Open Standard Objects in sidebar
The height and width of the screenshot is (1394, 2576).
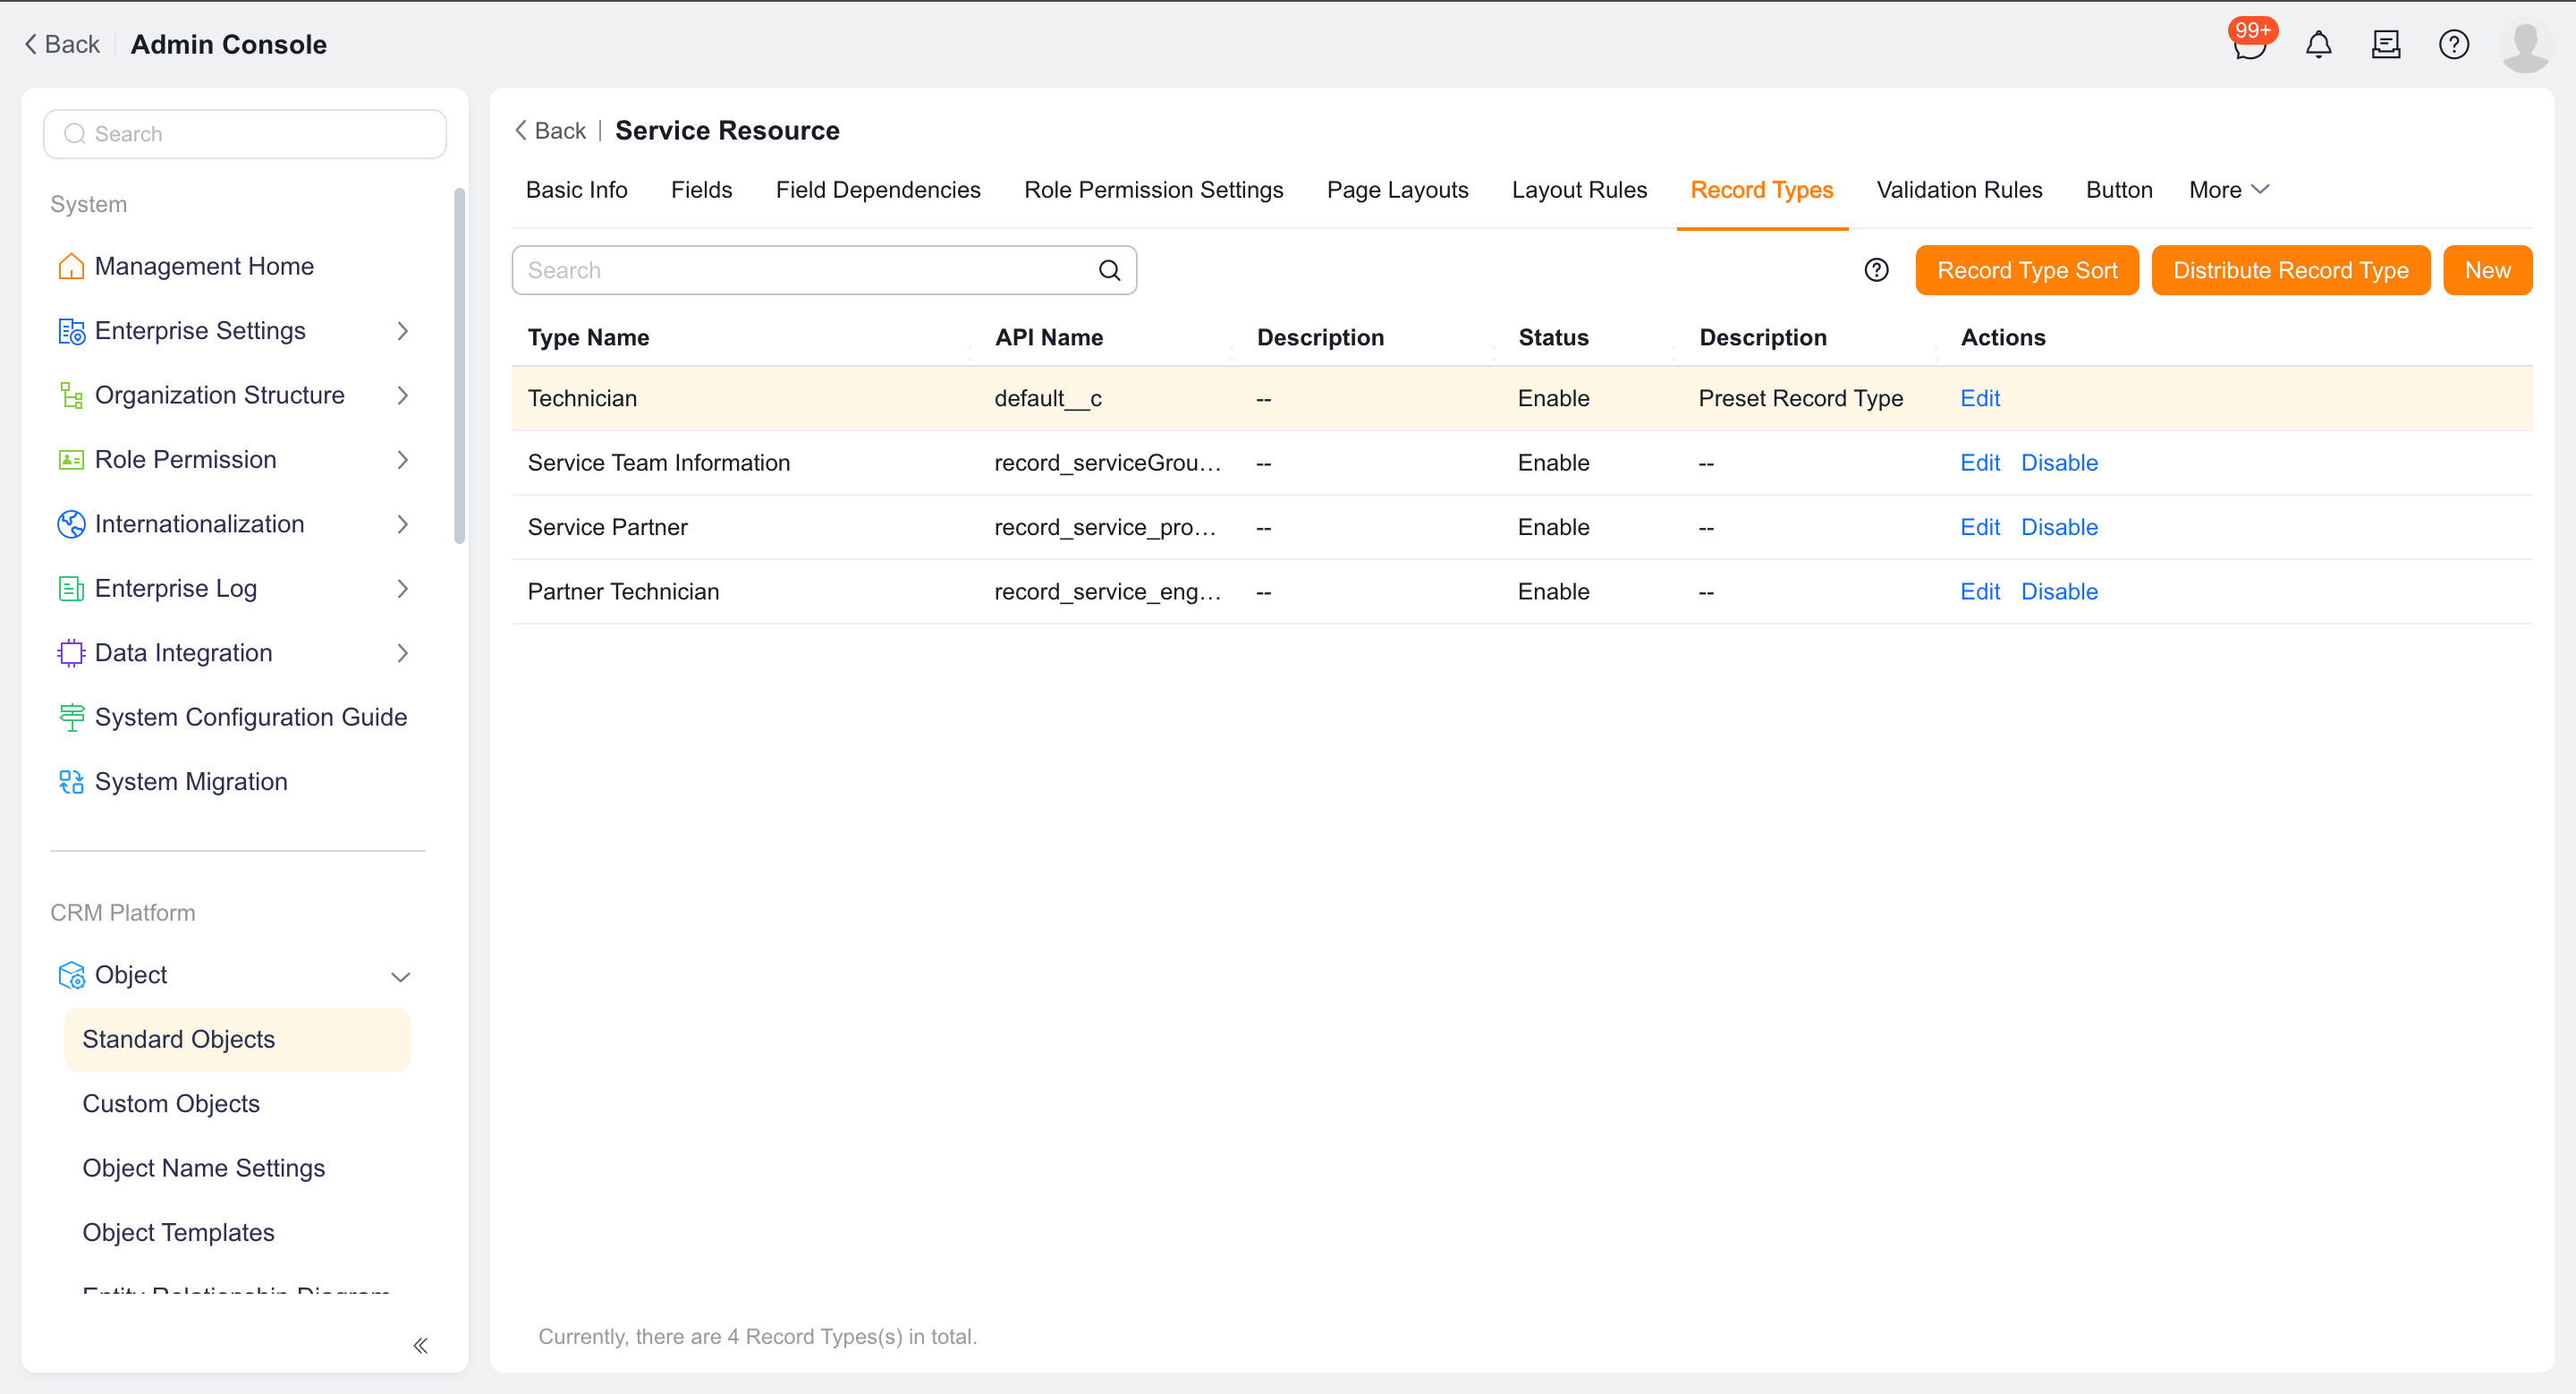click(237, 1040)
